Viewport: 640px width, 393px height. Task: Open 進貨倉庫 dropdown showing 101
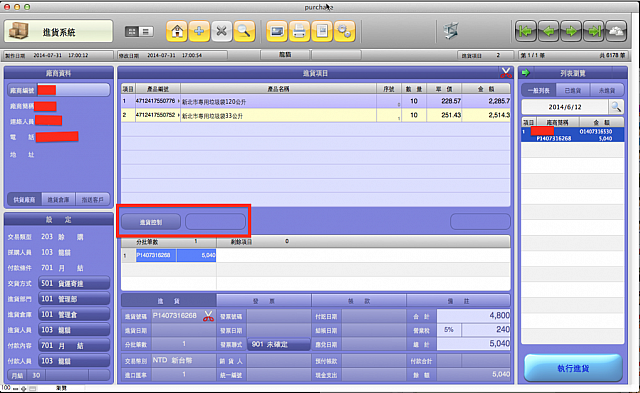tap(74, 314)
